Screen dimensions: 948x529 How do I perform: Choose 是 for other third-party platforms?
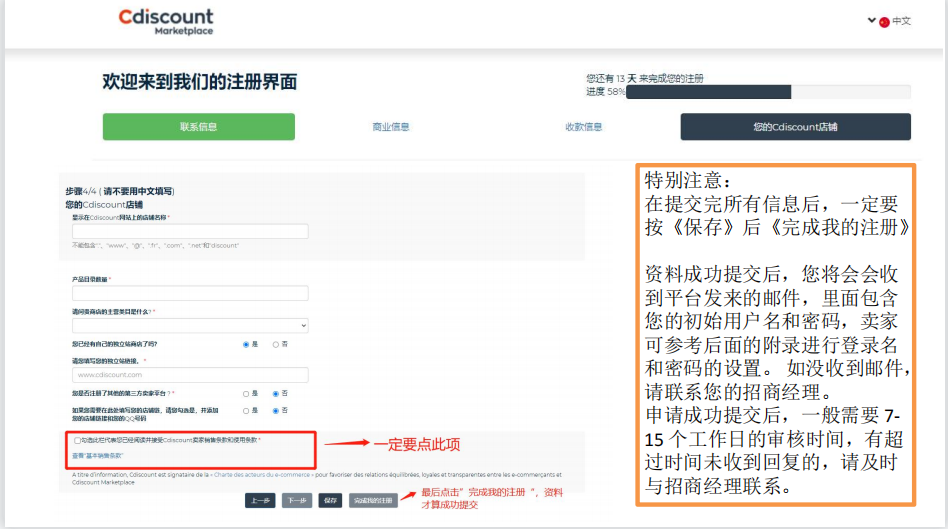click(246, 394)
